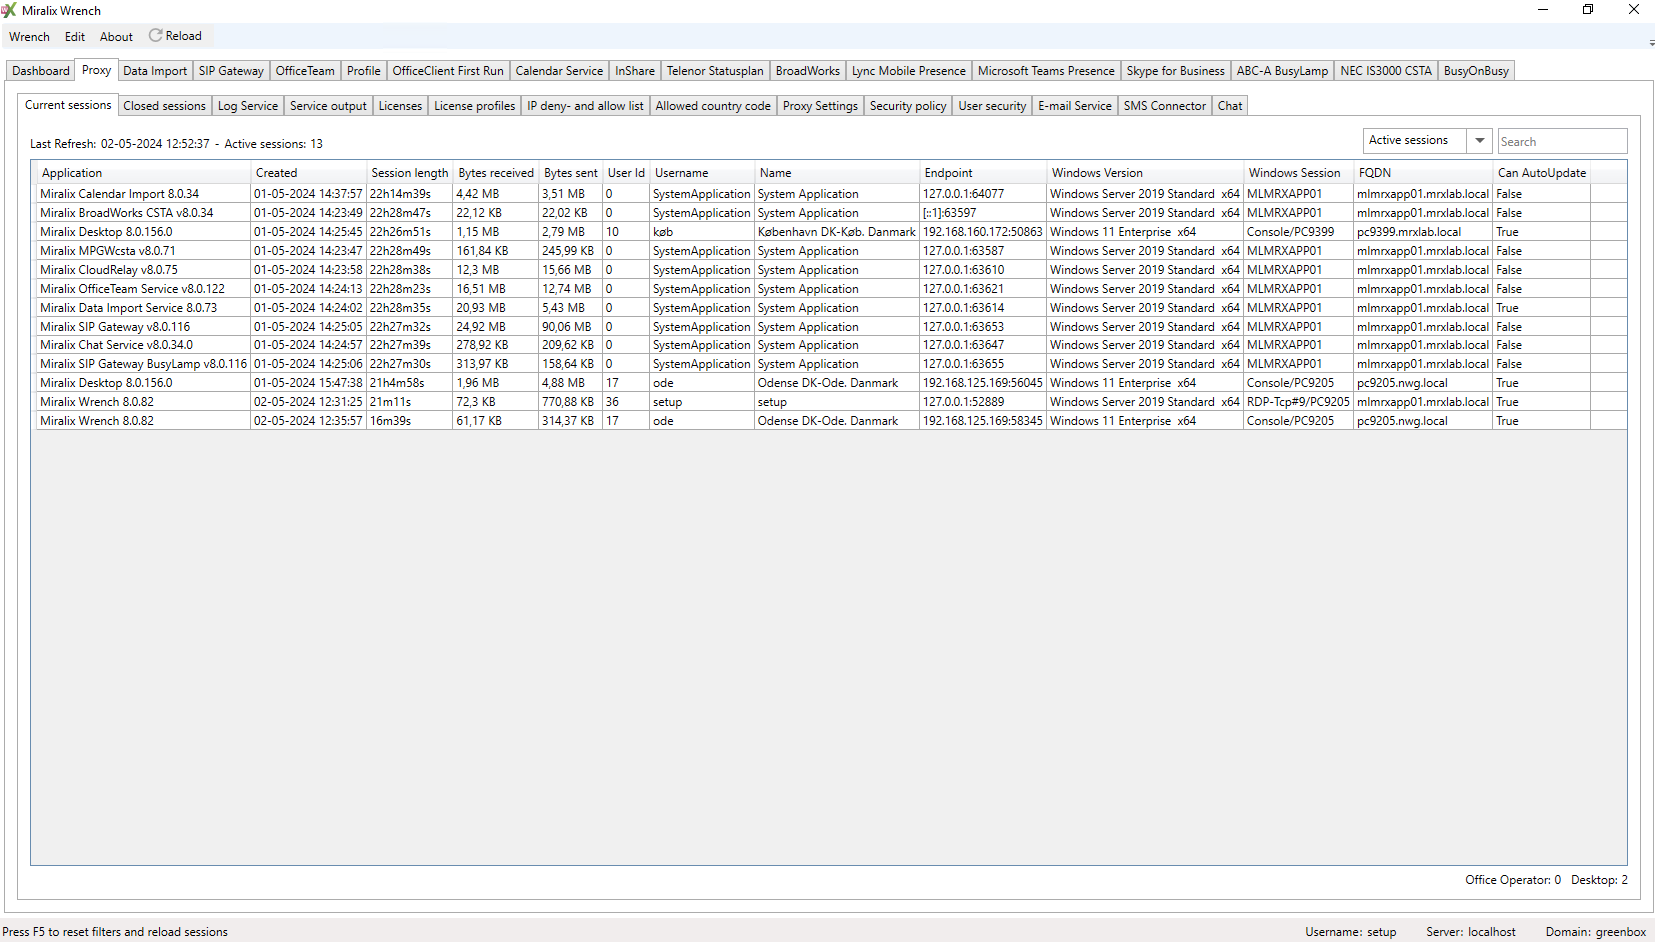Image resolution: width=1655 pixels, height=942 pixels.
Task: Open the OfficeClient First Run tab
Action: pyautogui.click(x=448, y=71)
